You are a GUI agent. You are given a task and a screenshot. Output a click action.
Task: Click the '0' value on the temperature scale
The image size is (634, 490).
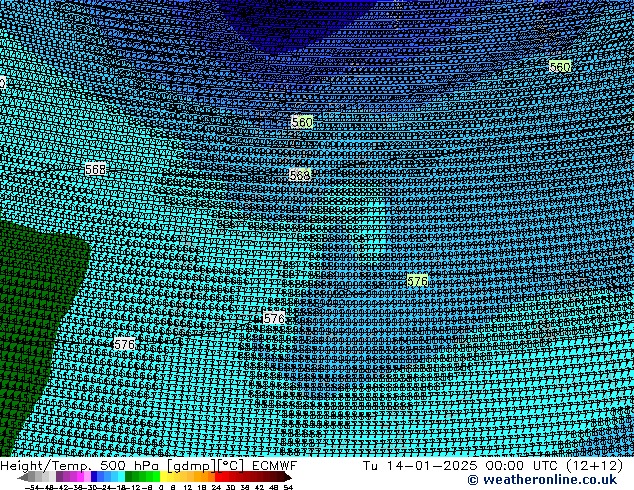pyautogui.click(x=161, y=488)
